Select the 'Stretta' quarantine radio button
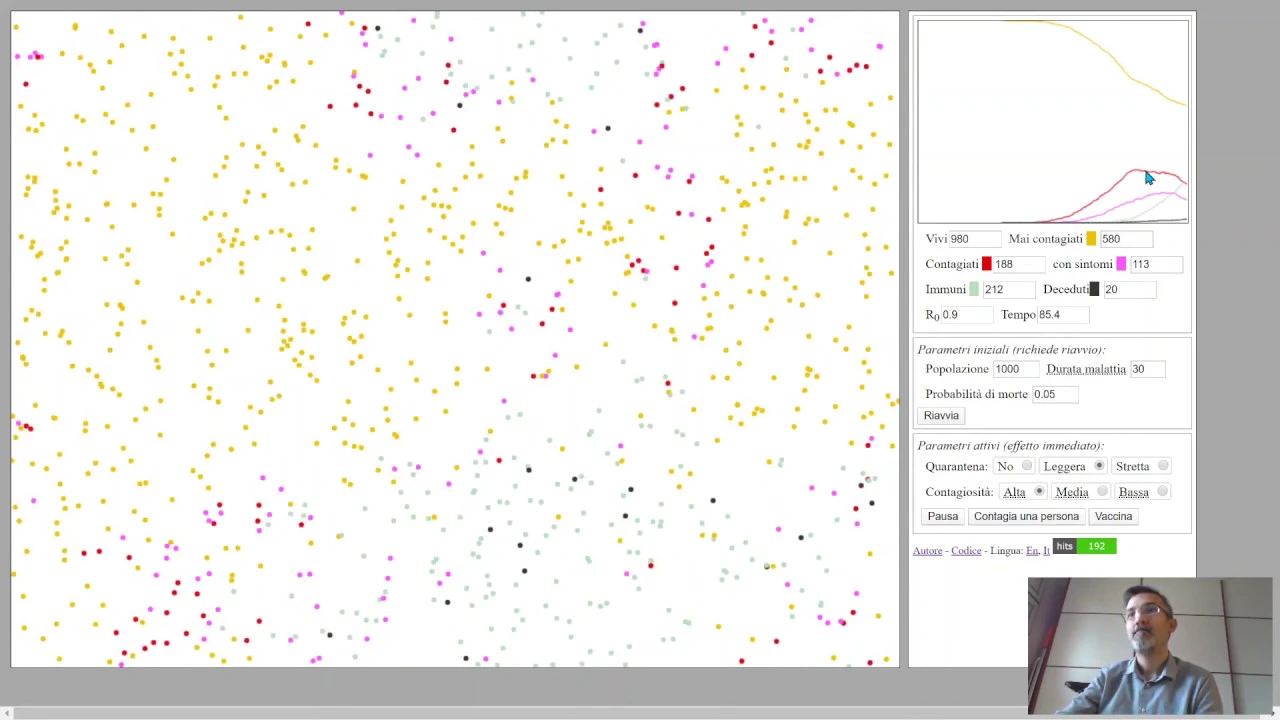1280x720 pixels. pyautogui.click(x=1163, y=466)
